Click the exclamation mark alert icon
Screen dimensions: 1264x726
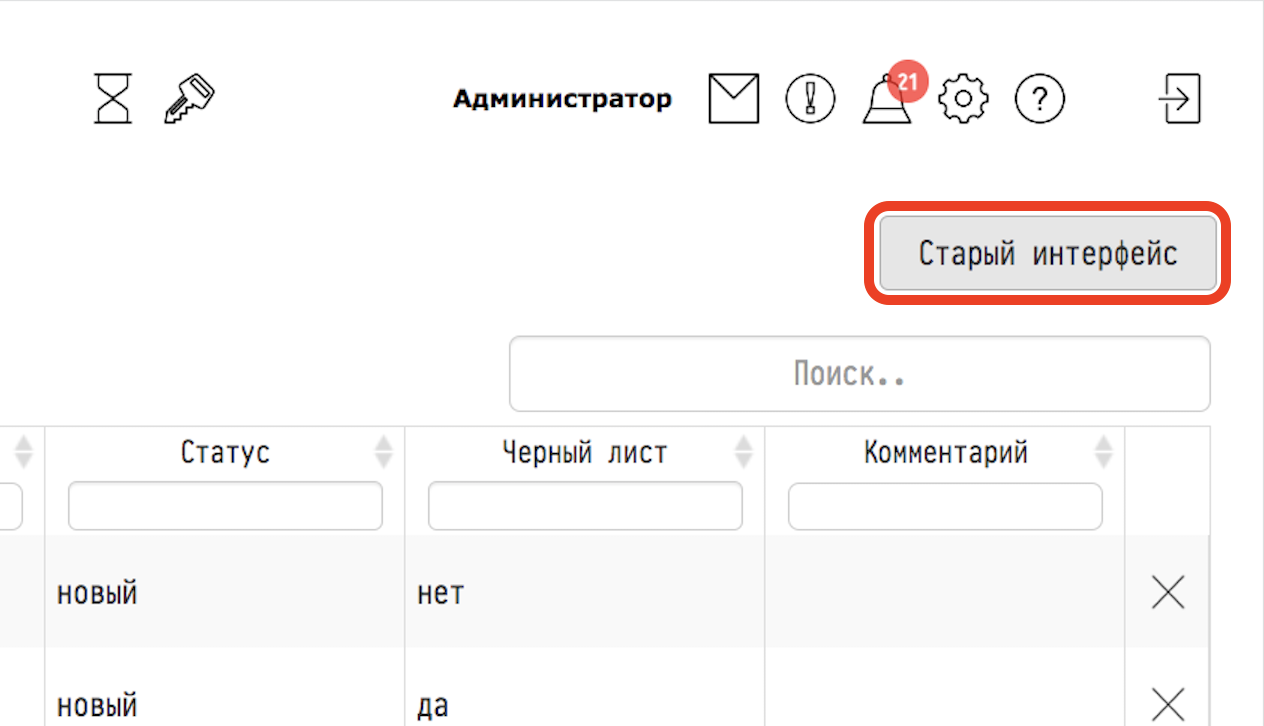coord(810,99)
